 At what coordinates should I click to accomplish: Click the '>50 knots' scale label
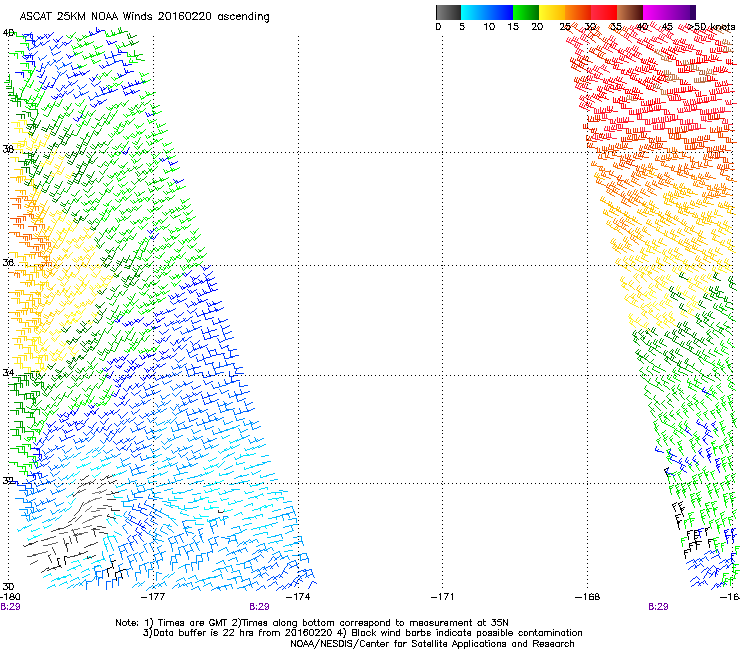[x=711, y=27]
